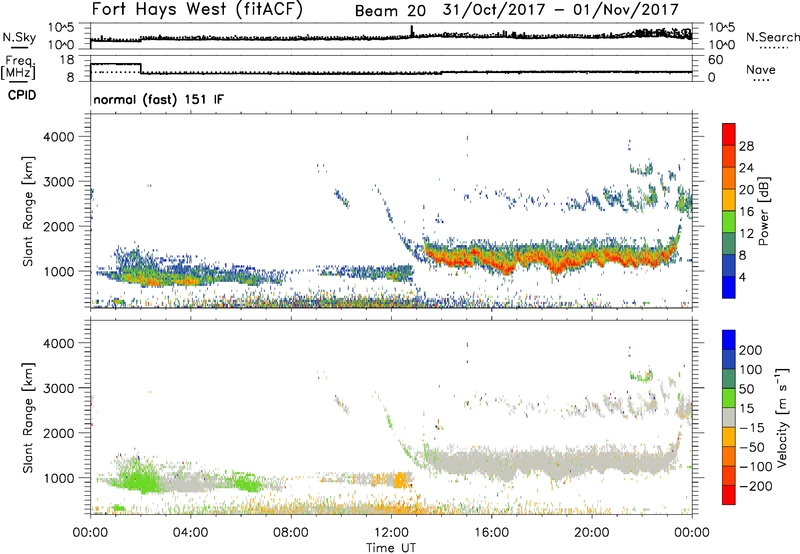Click the 04:00 tick label on the time axis
The height and width of the screenshot is (554, 800).
point(190,533)
